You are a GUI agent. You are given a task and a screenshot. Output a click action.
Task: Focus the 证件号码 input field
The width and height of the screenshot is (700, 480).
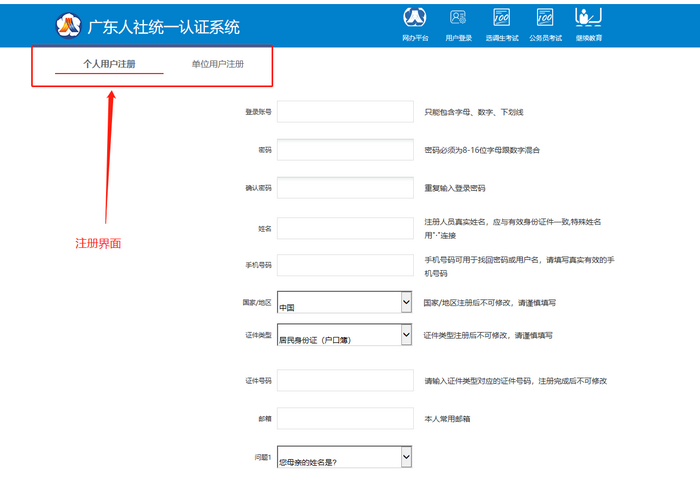(x=345, y=381)
